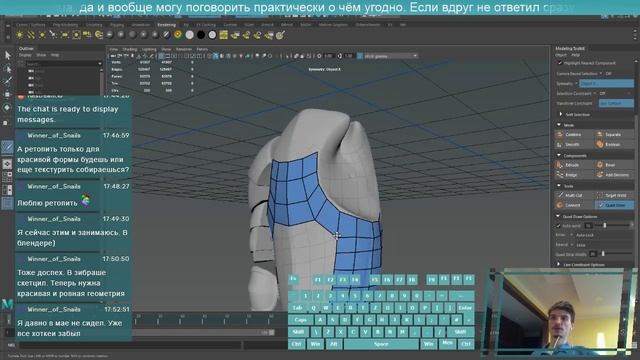640x360 pixels.
Task: Click the Combine mesh icon
Action: coord(559,135)
